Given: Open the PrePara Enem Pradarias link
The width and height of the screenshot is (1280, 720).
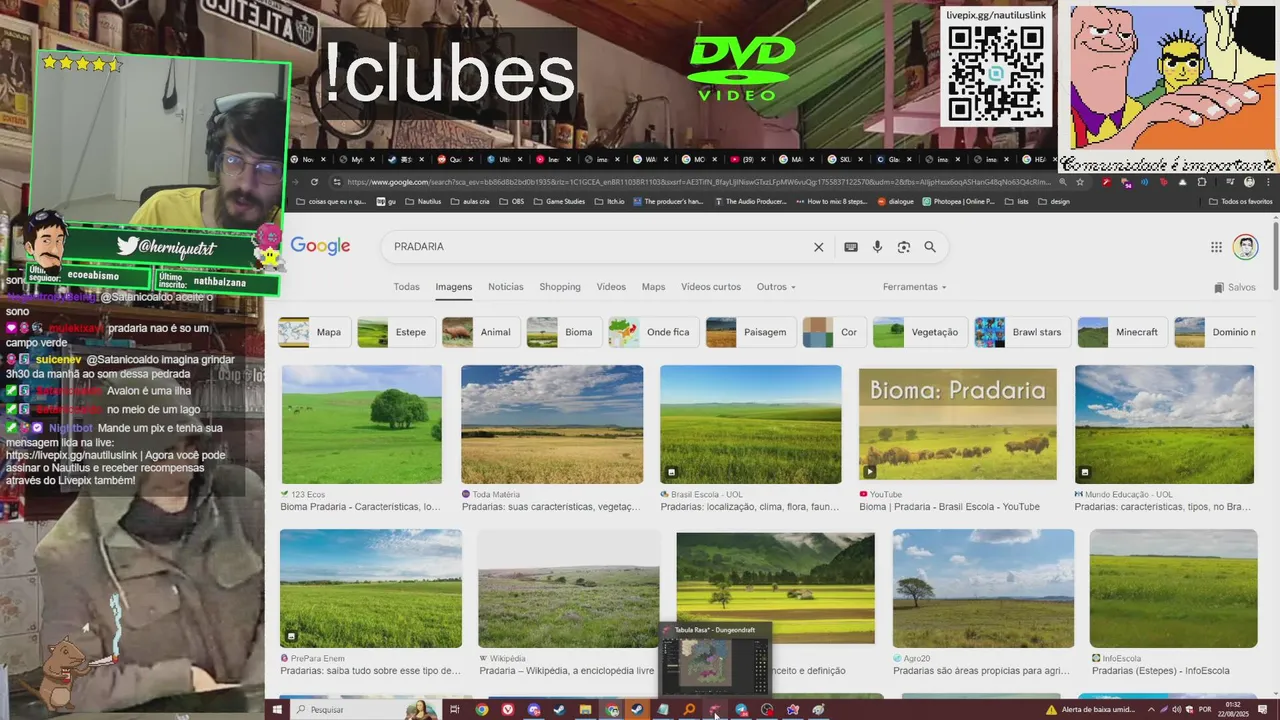Looking at the screenshot, I should [x=370, y=671].
